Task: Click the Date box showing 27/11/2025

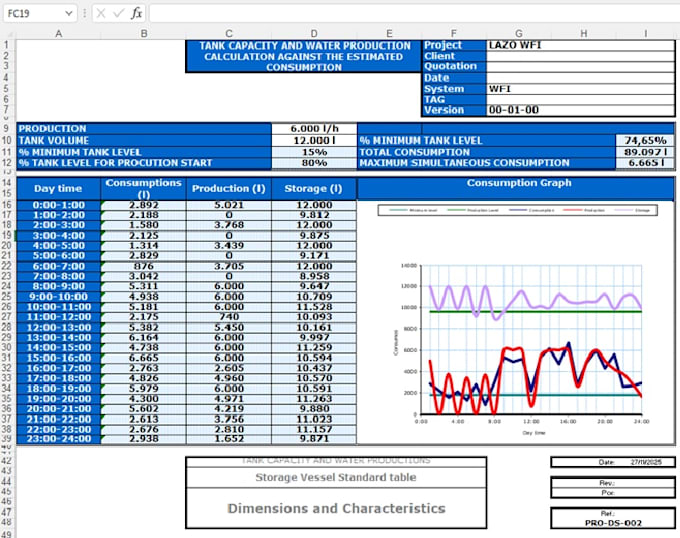Action: (x=613, y=462)
